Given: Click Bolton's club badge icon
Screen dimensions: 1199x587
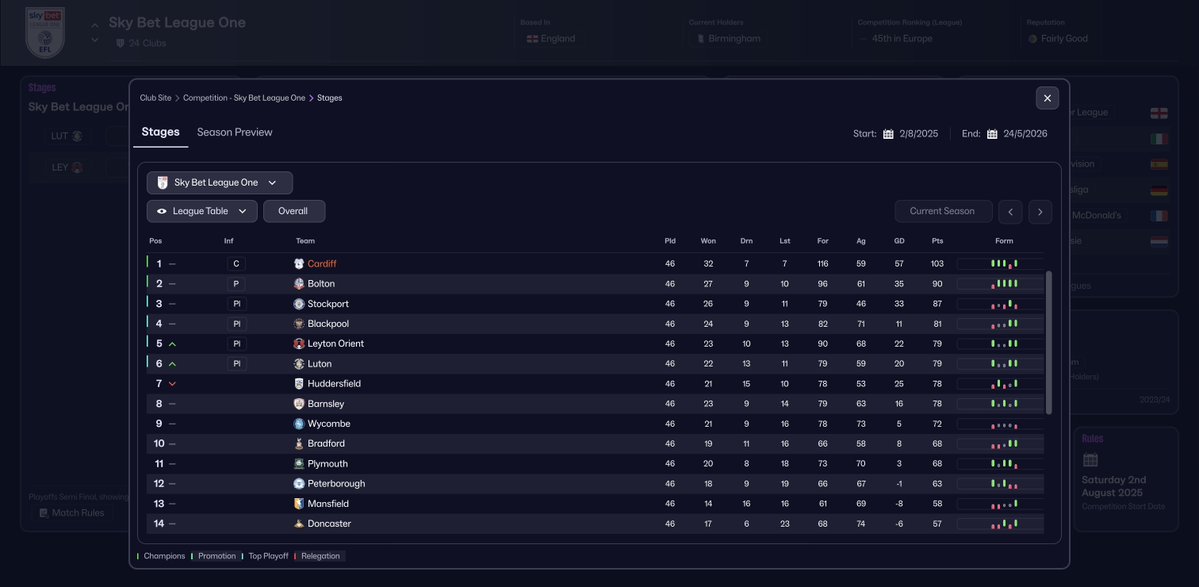Looking at the screenshot, I should pos(299,284).
